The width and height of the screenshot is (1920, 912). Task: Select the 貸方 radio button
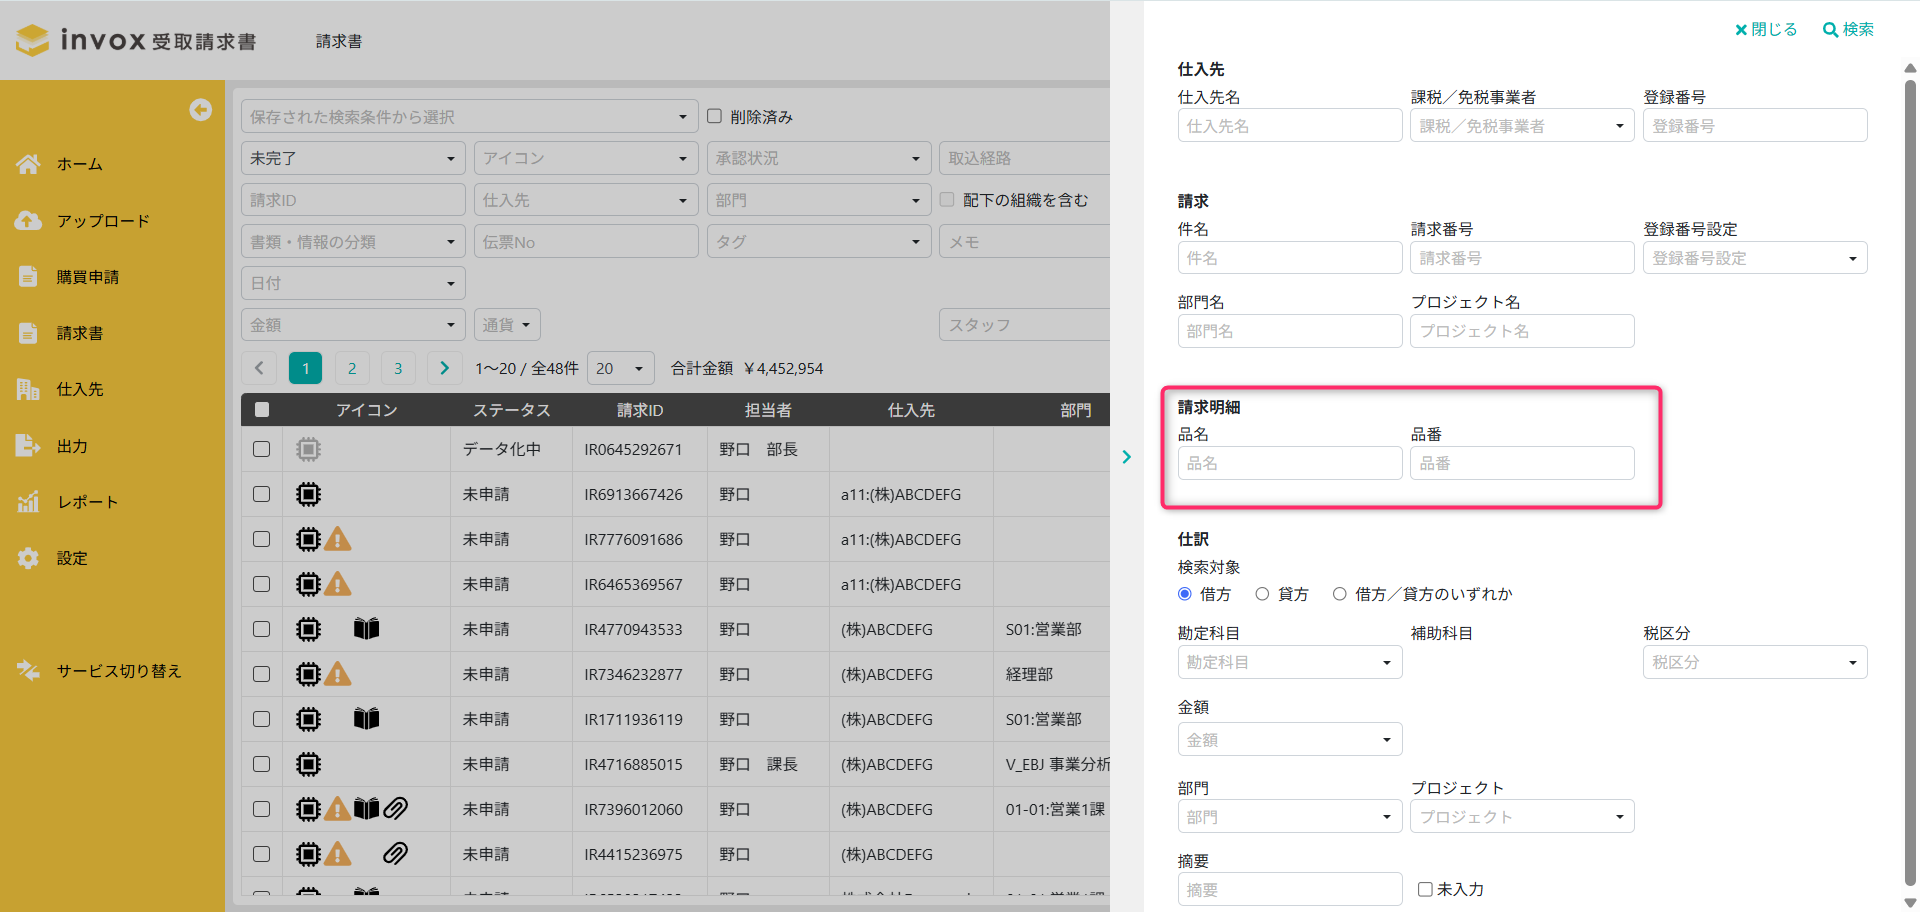coord(1262,594)
